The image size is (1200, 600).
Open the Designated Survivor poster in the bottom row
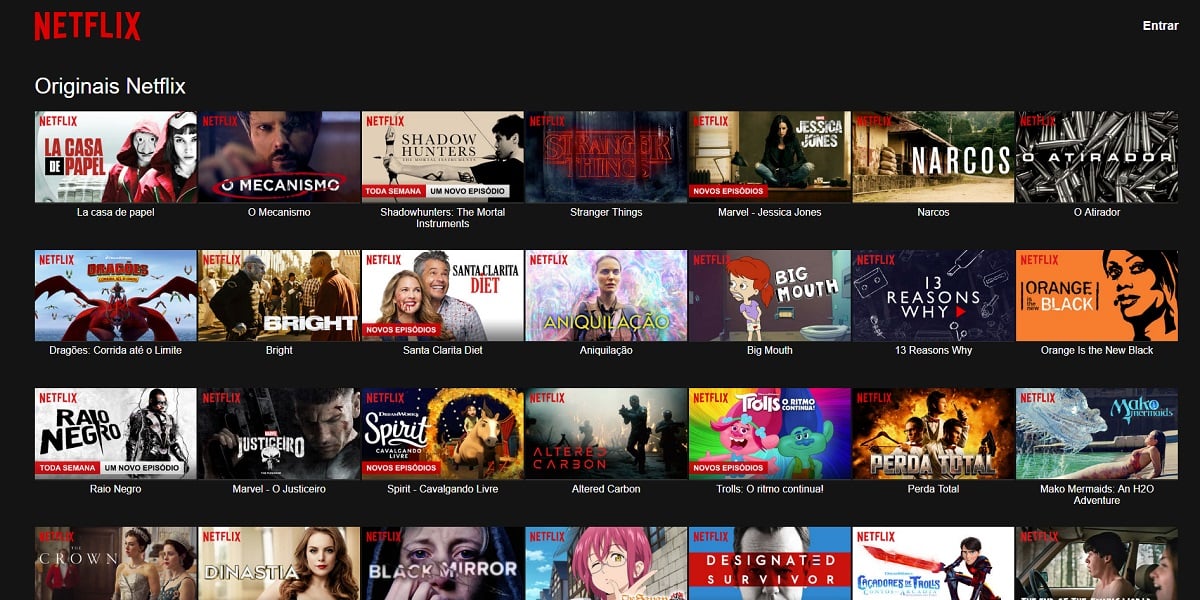(x=770, y=563)
